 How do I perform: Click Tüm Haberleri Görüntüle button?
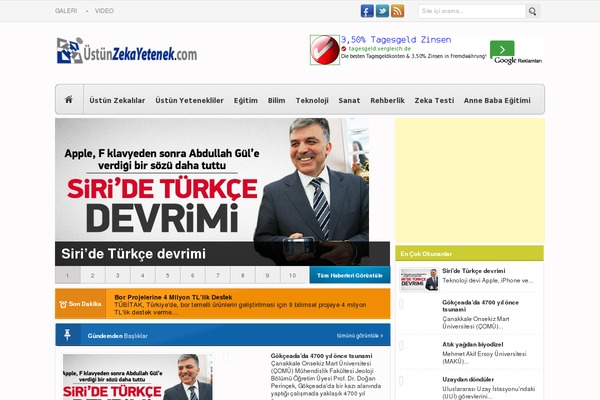(350, 275)
